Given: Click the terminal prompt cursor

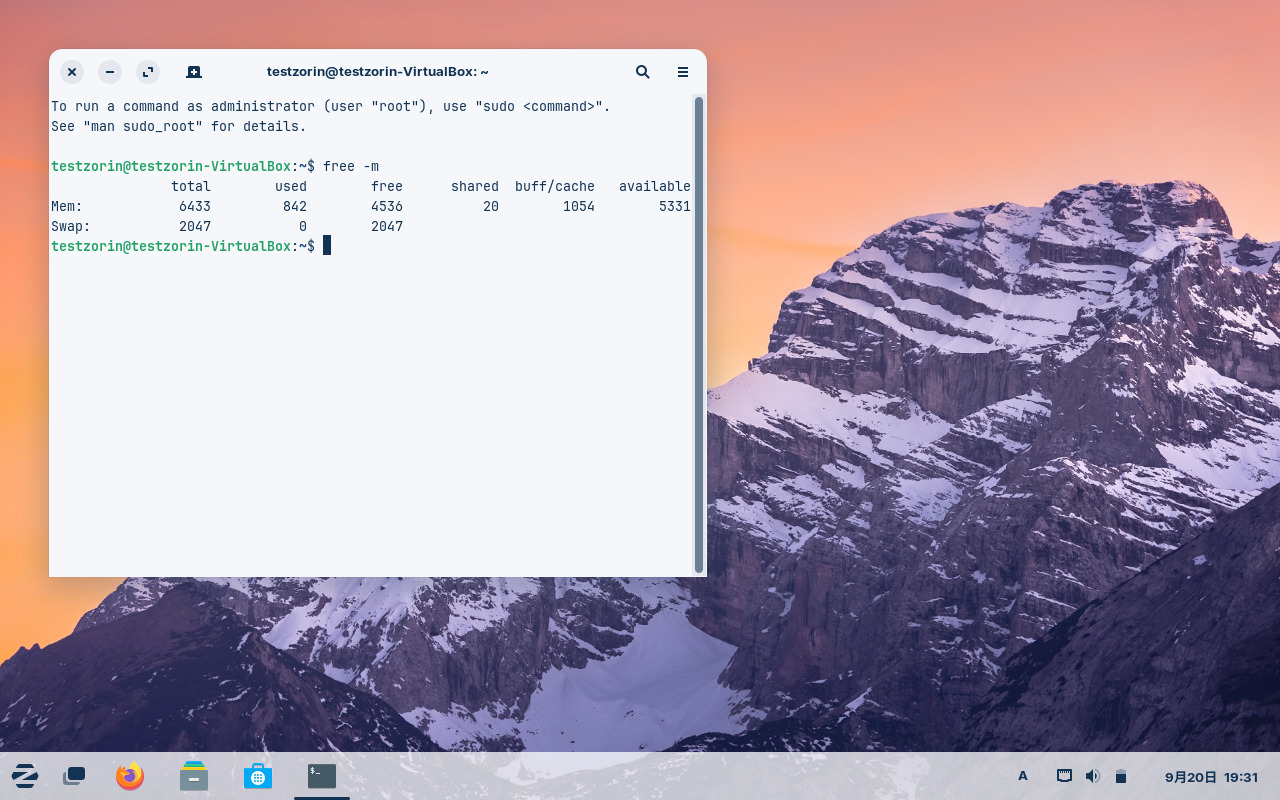Looking at the screenshot, I should coord(327,246).
